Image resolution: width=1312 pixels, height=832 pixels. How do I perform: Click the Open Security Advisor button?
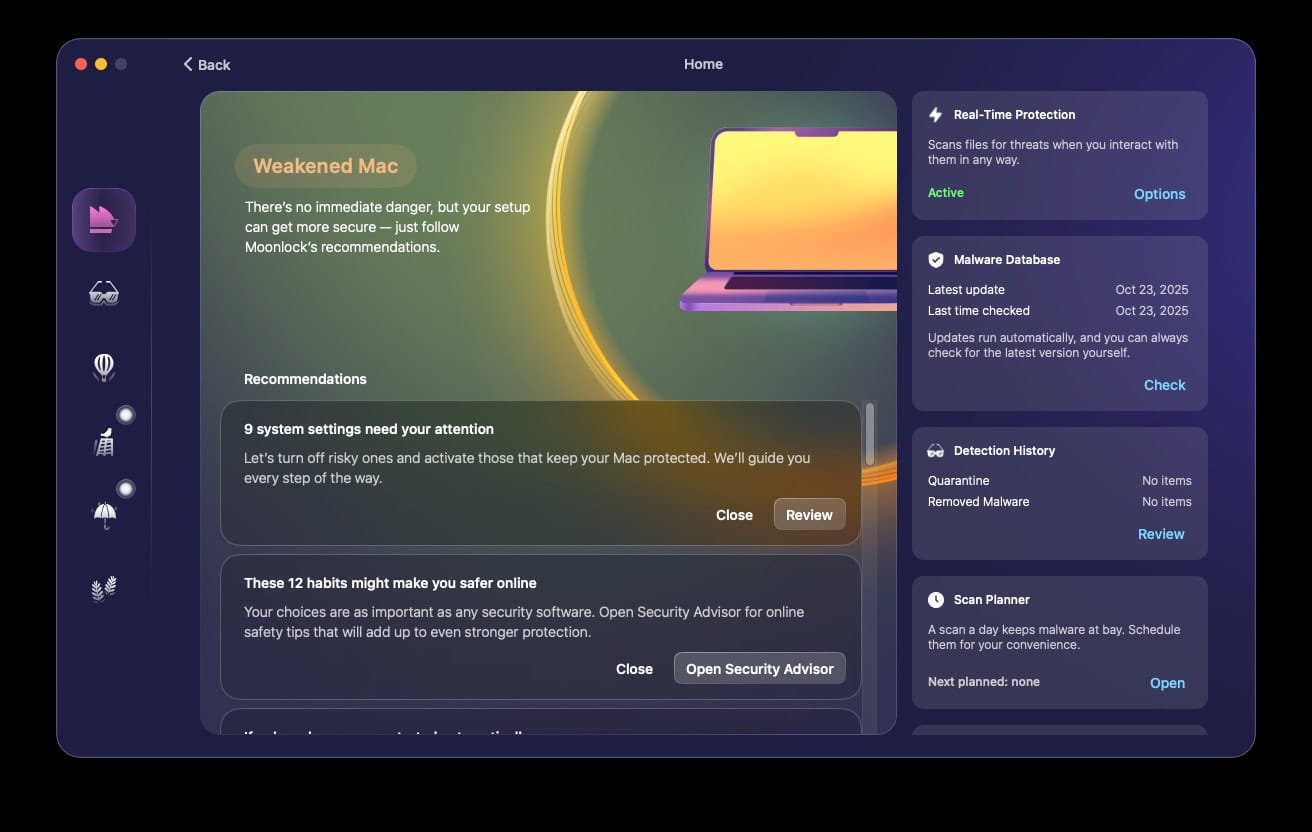coord(759,669)
